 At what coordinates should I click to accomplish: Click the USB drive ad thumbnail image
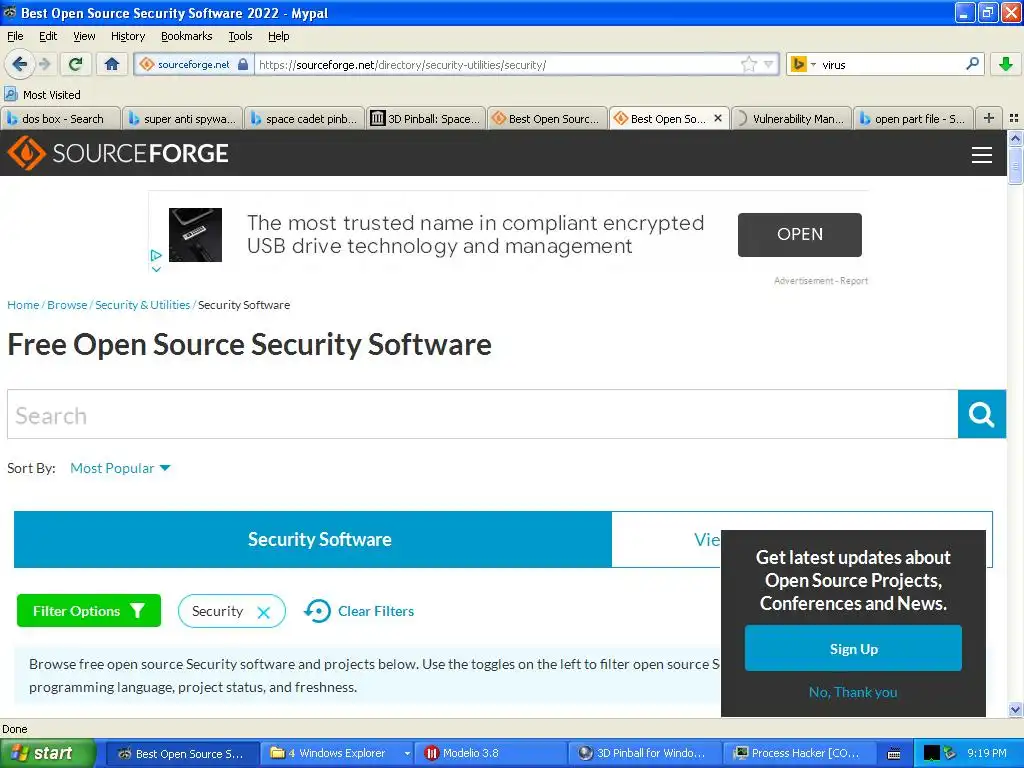[x=195, y=234]
